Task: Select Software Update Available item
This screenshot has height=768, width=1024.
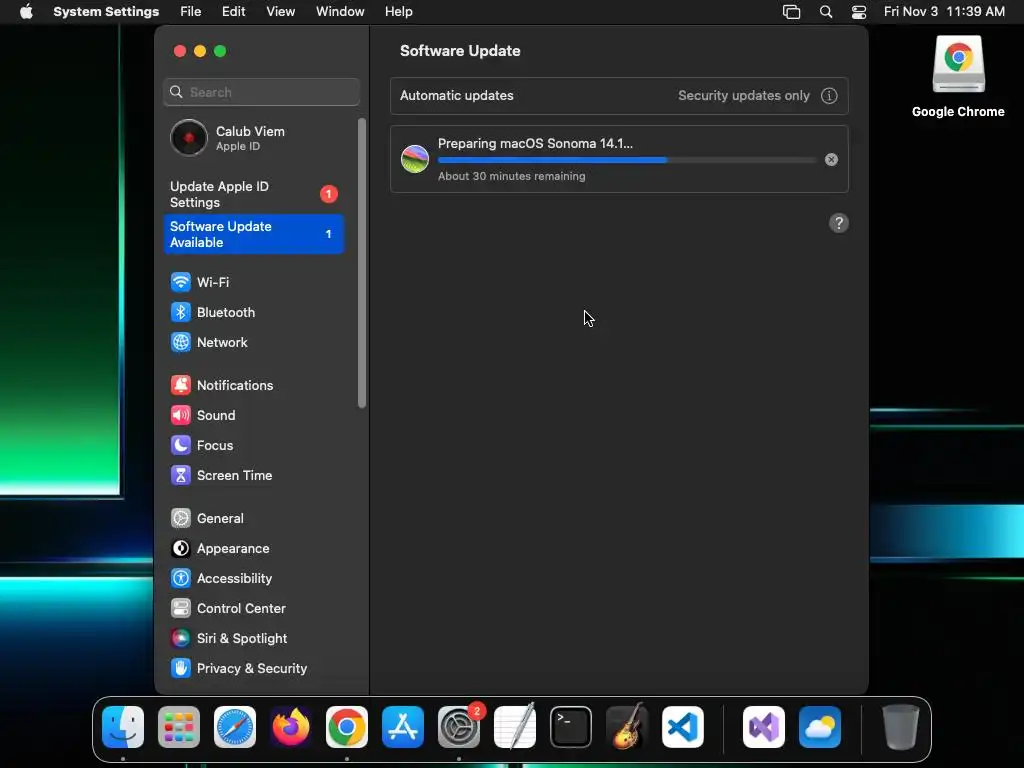Action: click(x=253, y=234)
